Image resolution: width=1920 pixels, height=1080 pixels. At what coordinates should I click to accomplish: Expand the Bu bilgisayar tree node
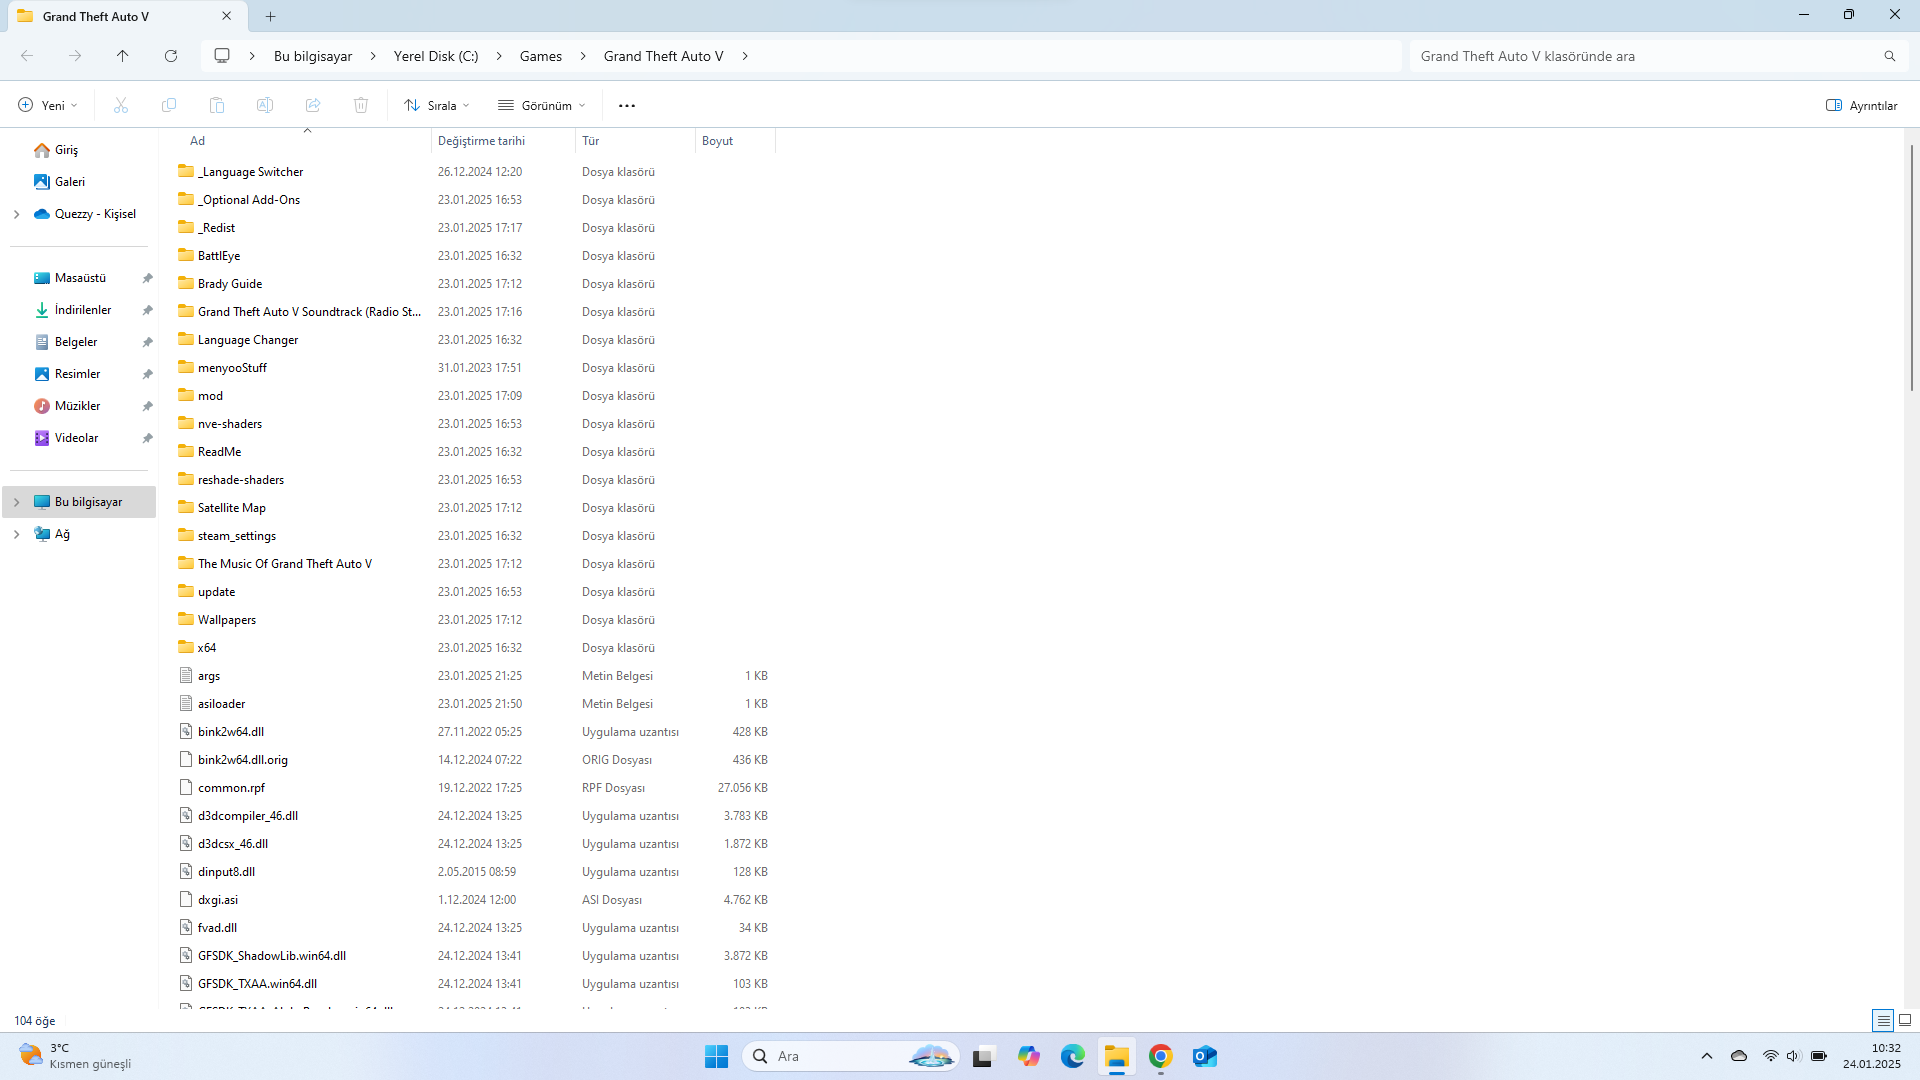[16, 502]
